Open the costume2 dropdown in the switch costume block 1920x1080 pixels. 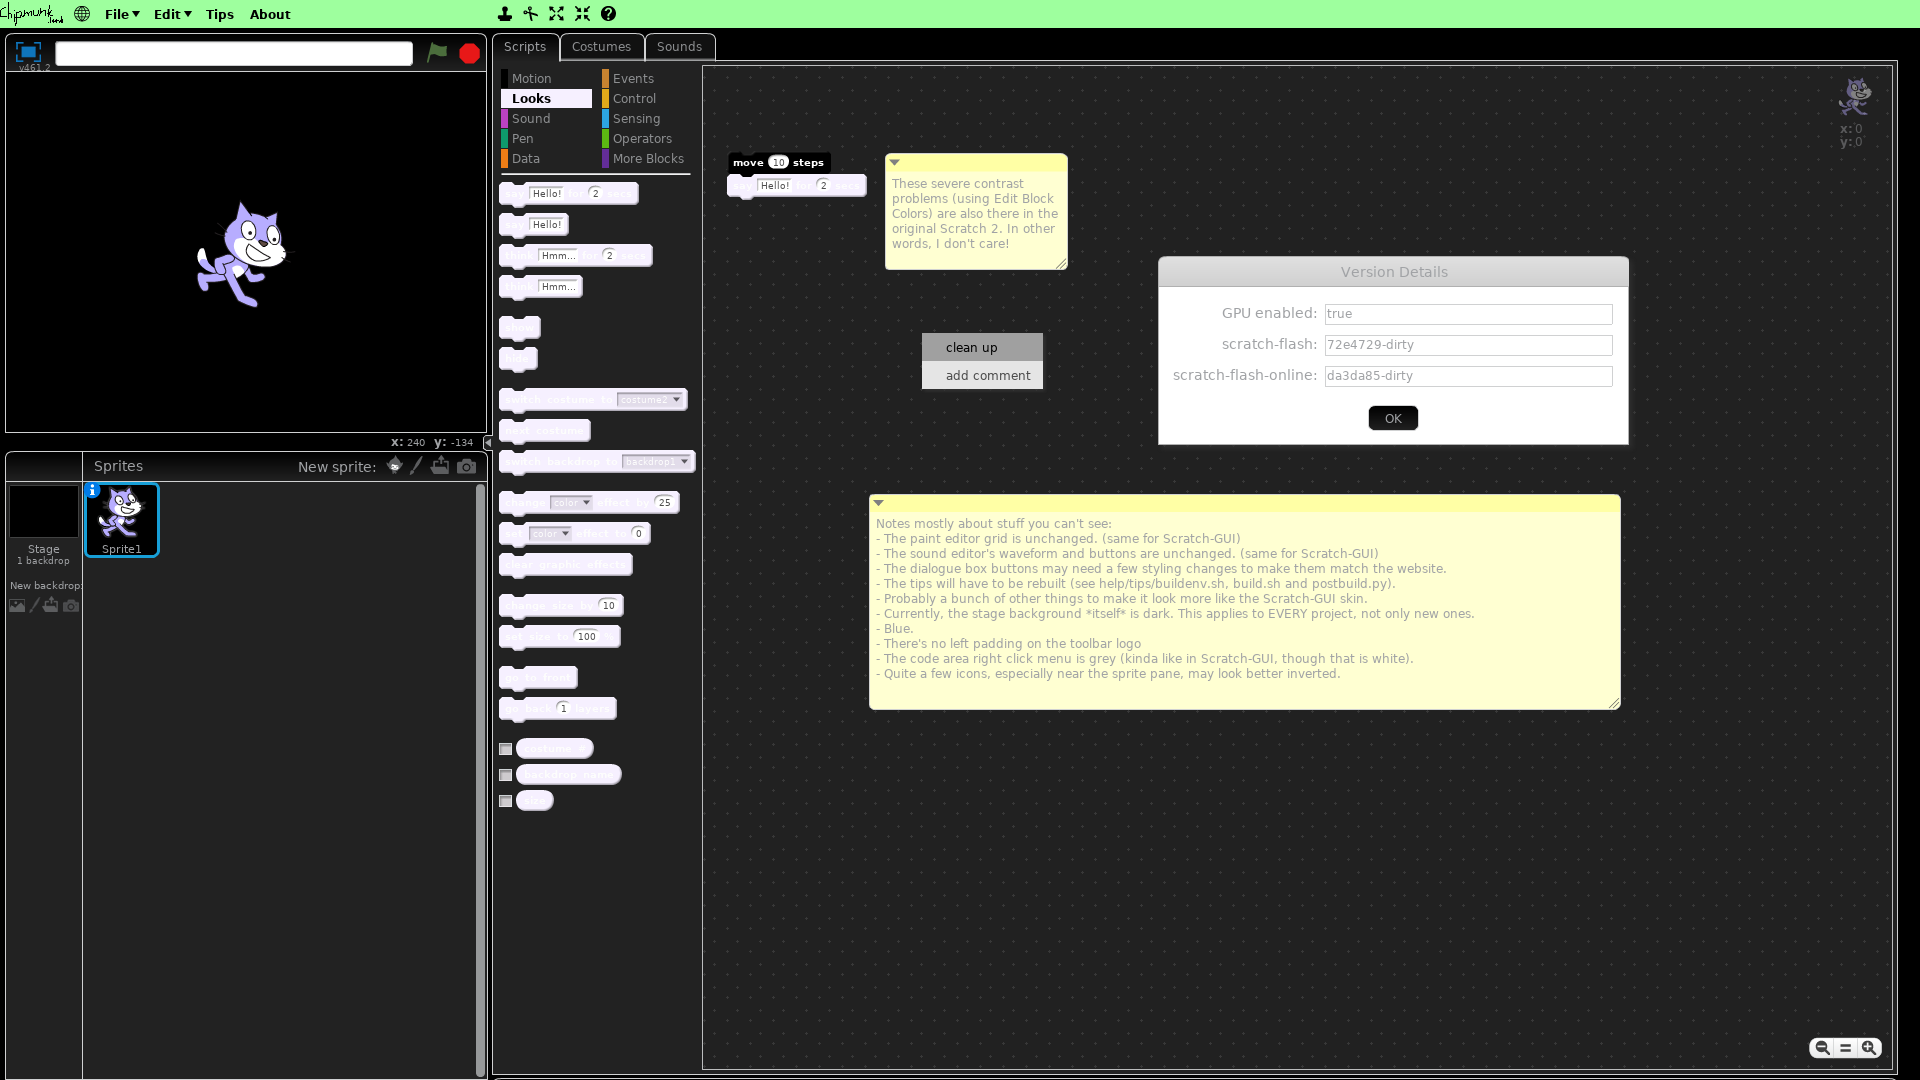(x=650, y=400)
